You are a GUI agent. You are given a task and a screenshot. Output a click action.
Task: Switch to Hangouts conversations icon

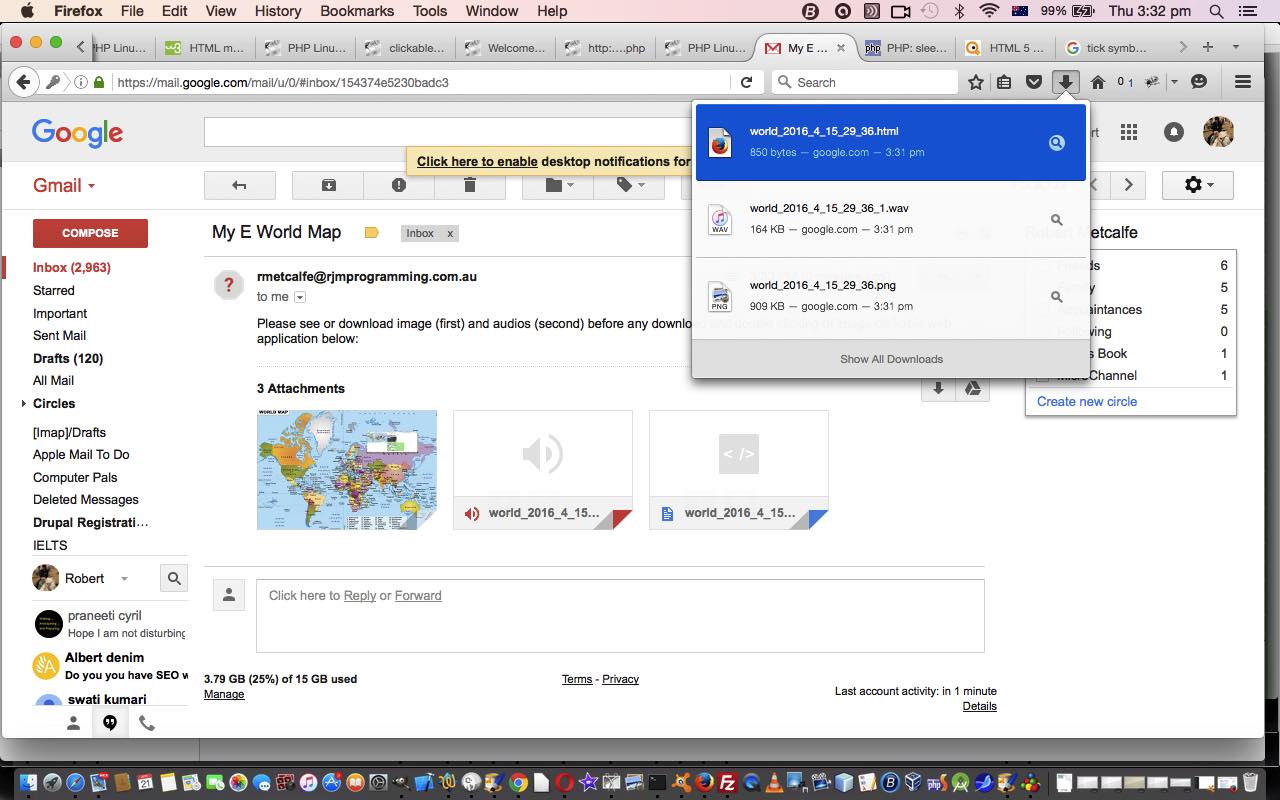(x=110, y=723)
